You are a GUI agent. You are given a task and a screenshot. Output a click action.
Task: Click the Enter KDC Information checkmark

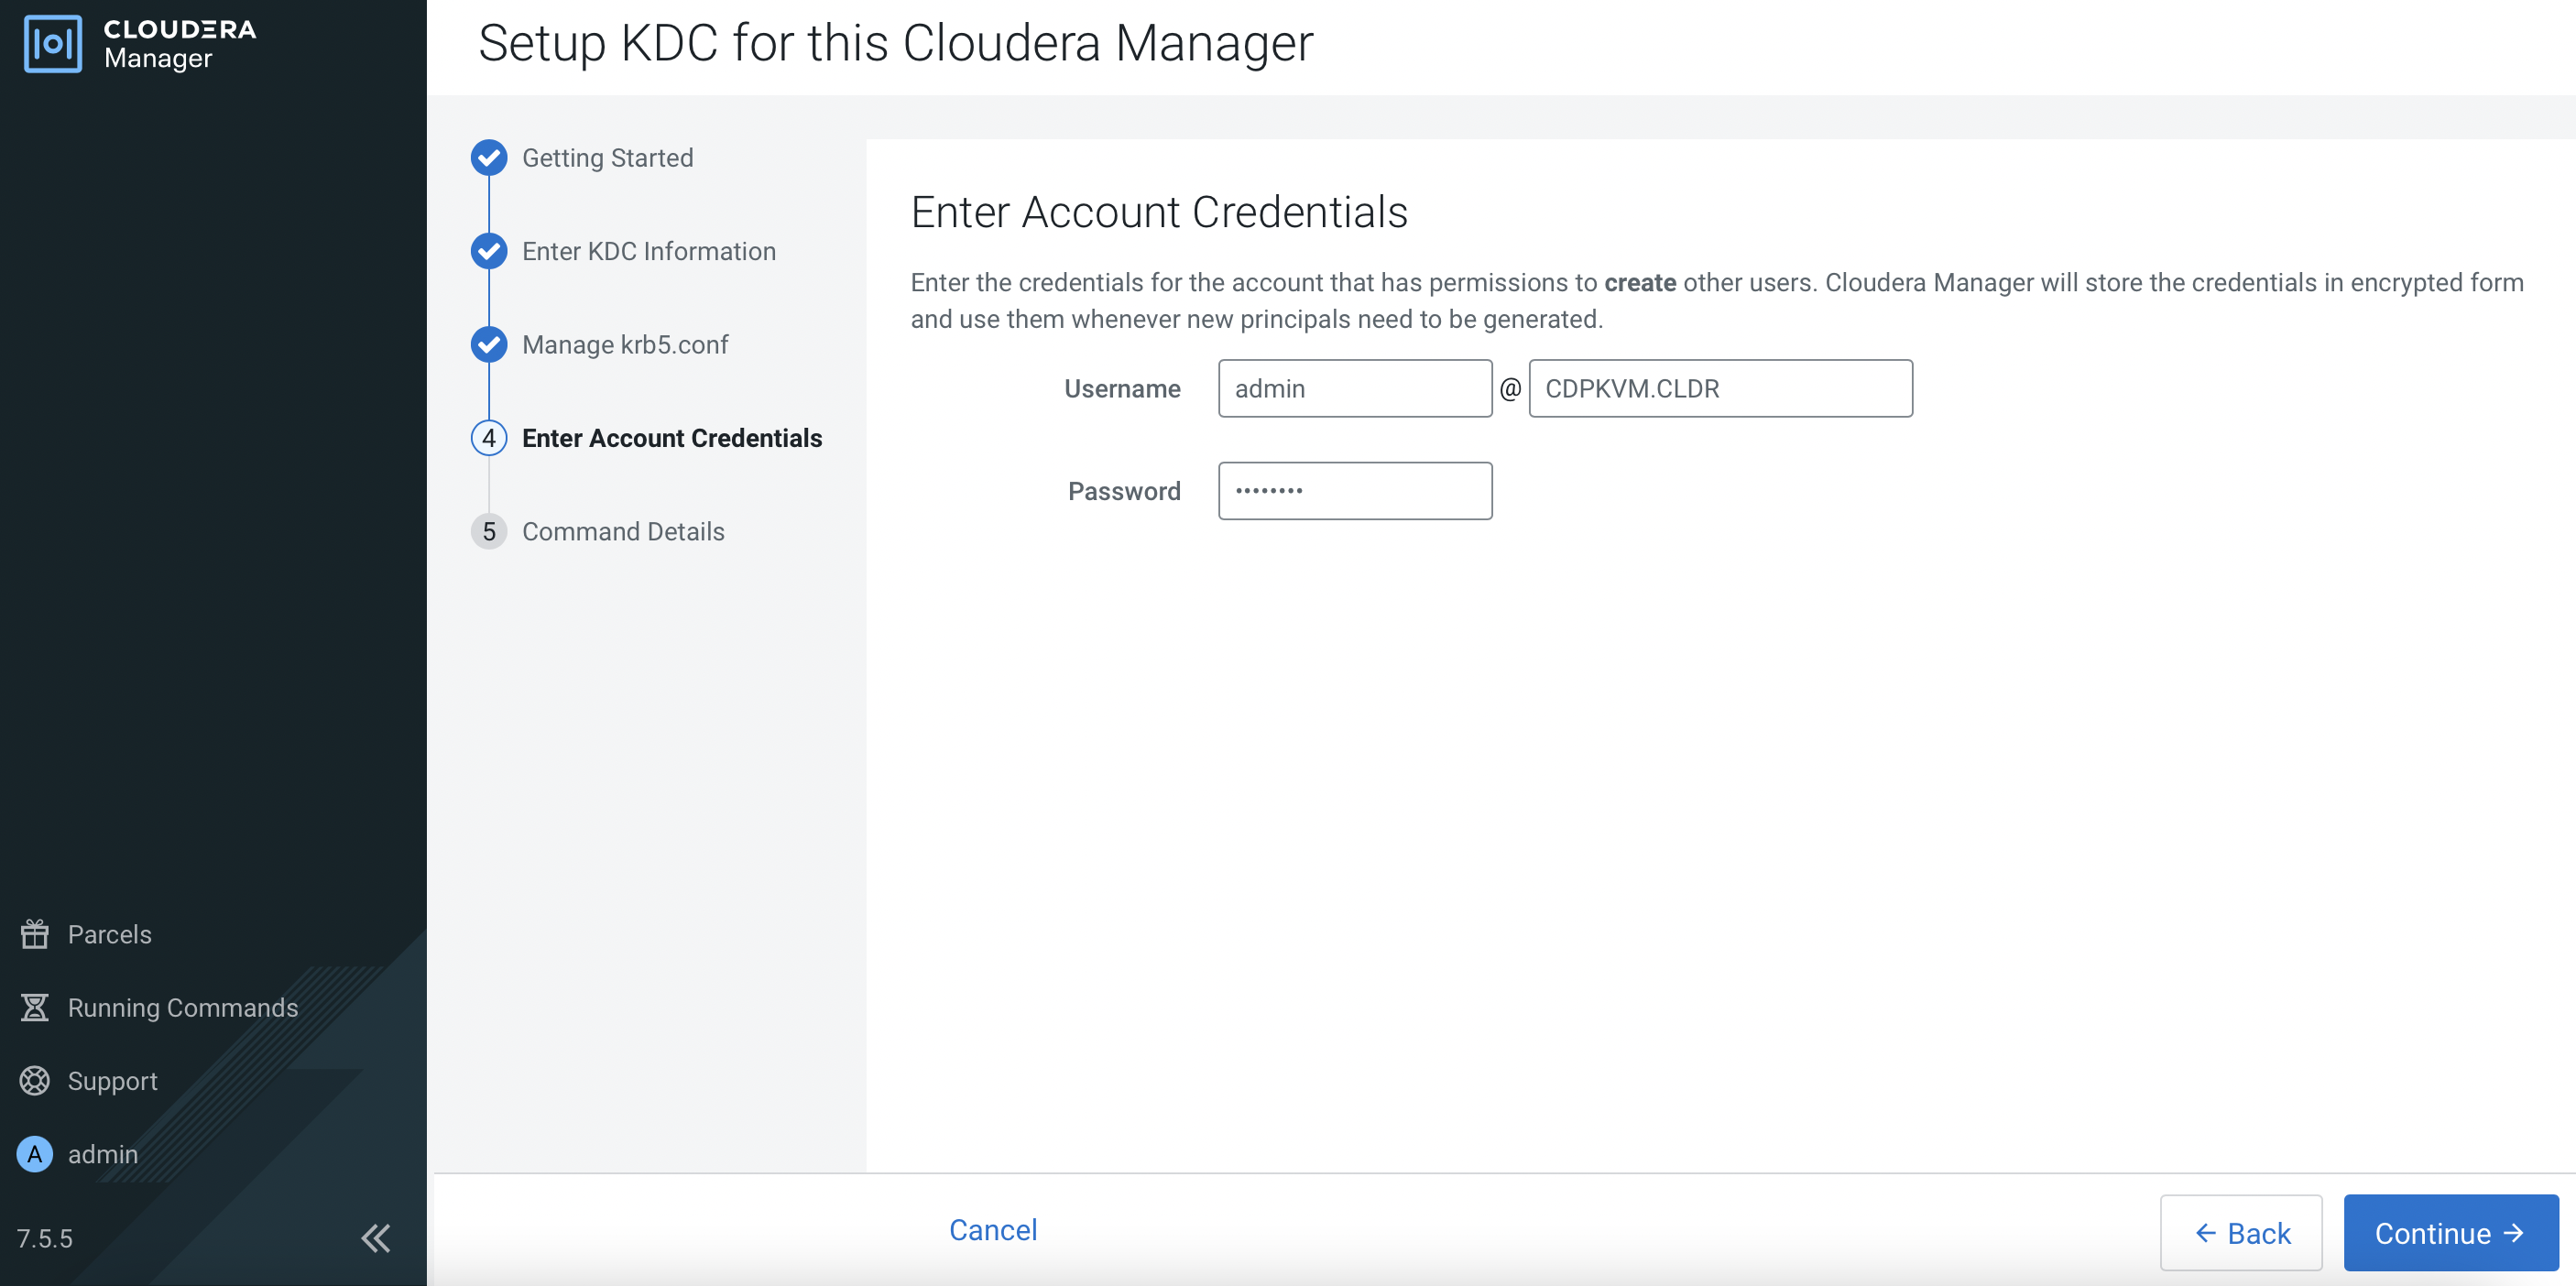tap(489, 251)
